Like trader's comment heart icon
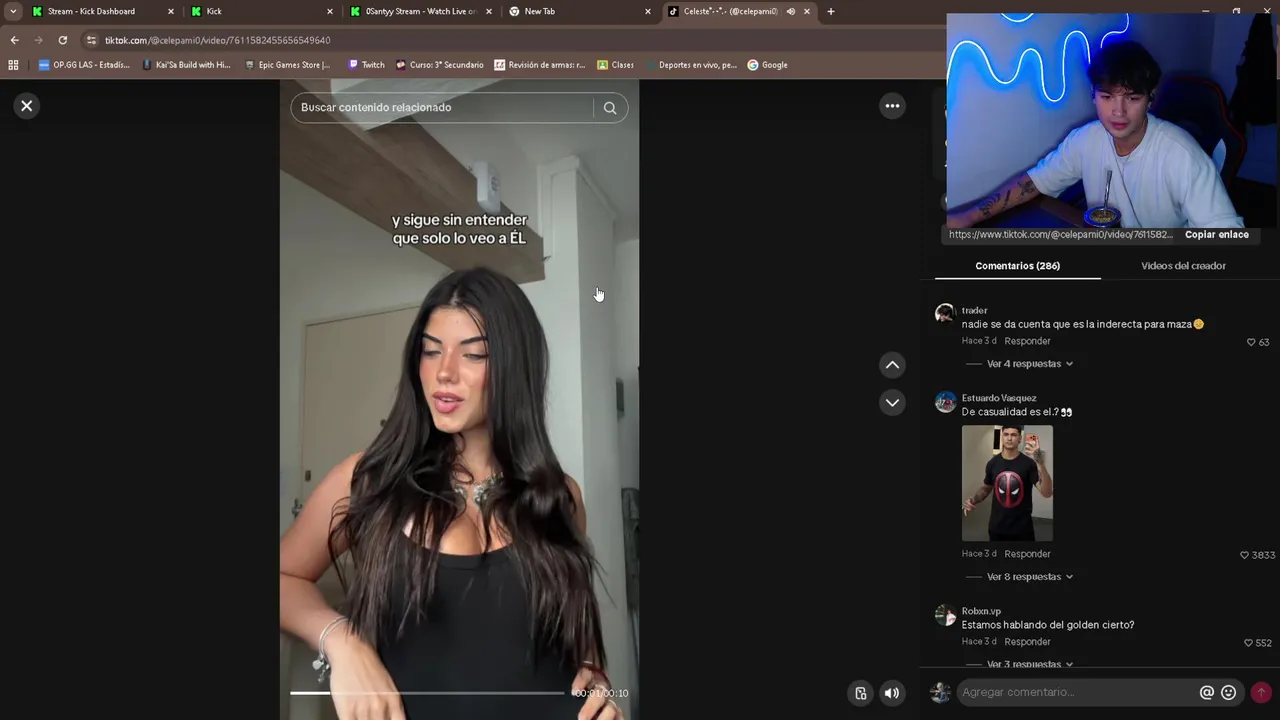The height and width of the screenshot is (720, 1280). click(x=1251, y=342)
